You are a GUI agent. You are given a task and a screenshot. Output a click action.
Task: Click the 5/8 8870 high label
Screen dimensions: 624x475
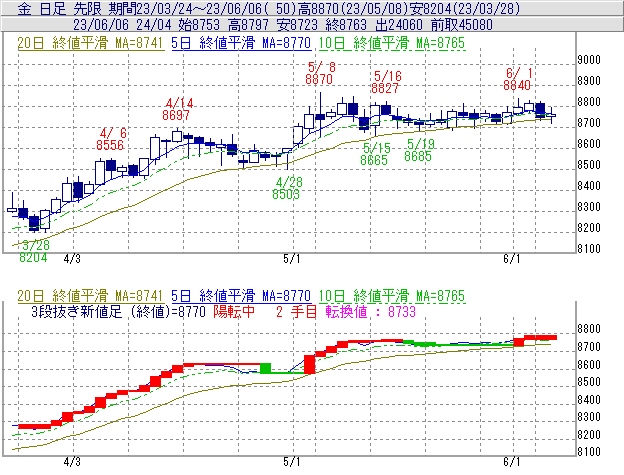[320, 73]
